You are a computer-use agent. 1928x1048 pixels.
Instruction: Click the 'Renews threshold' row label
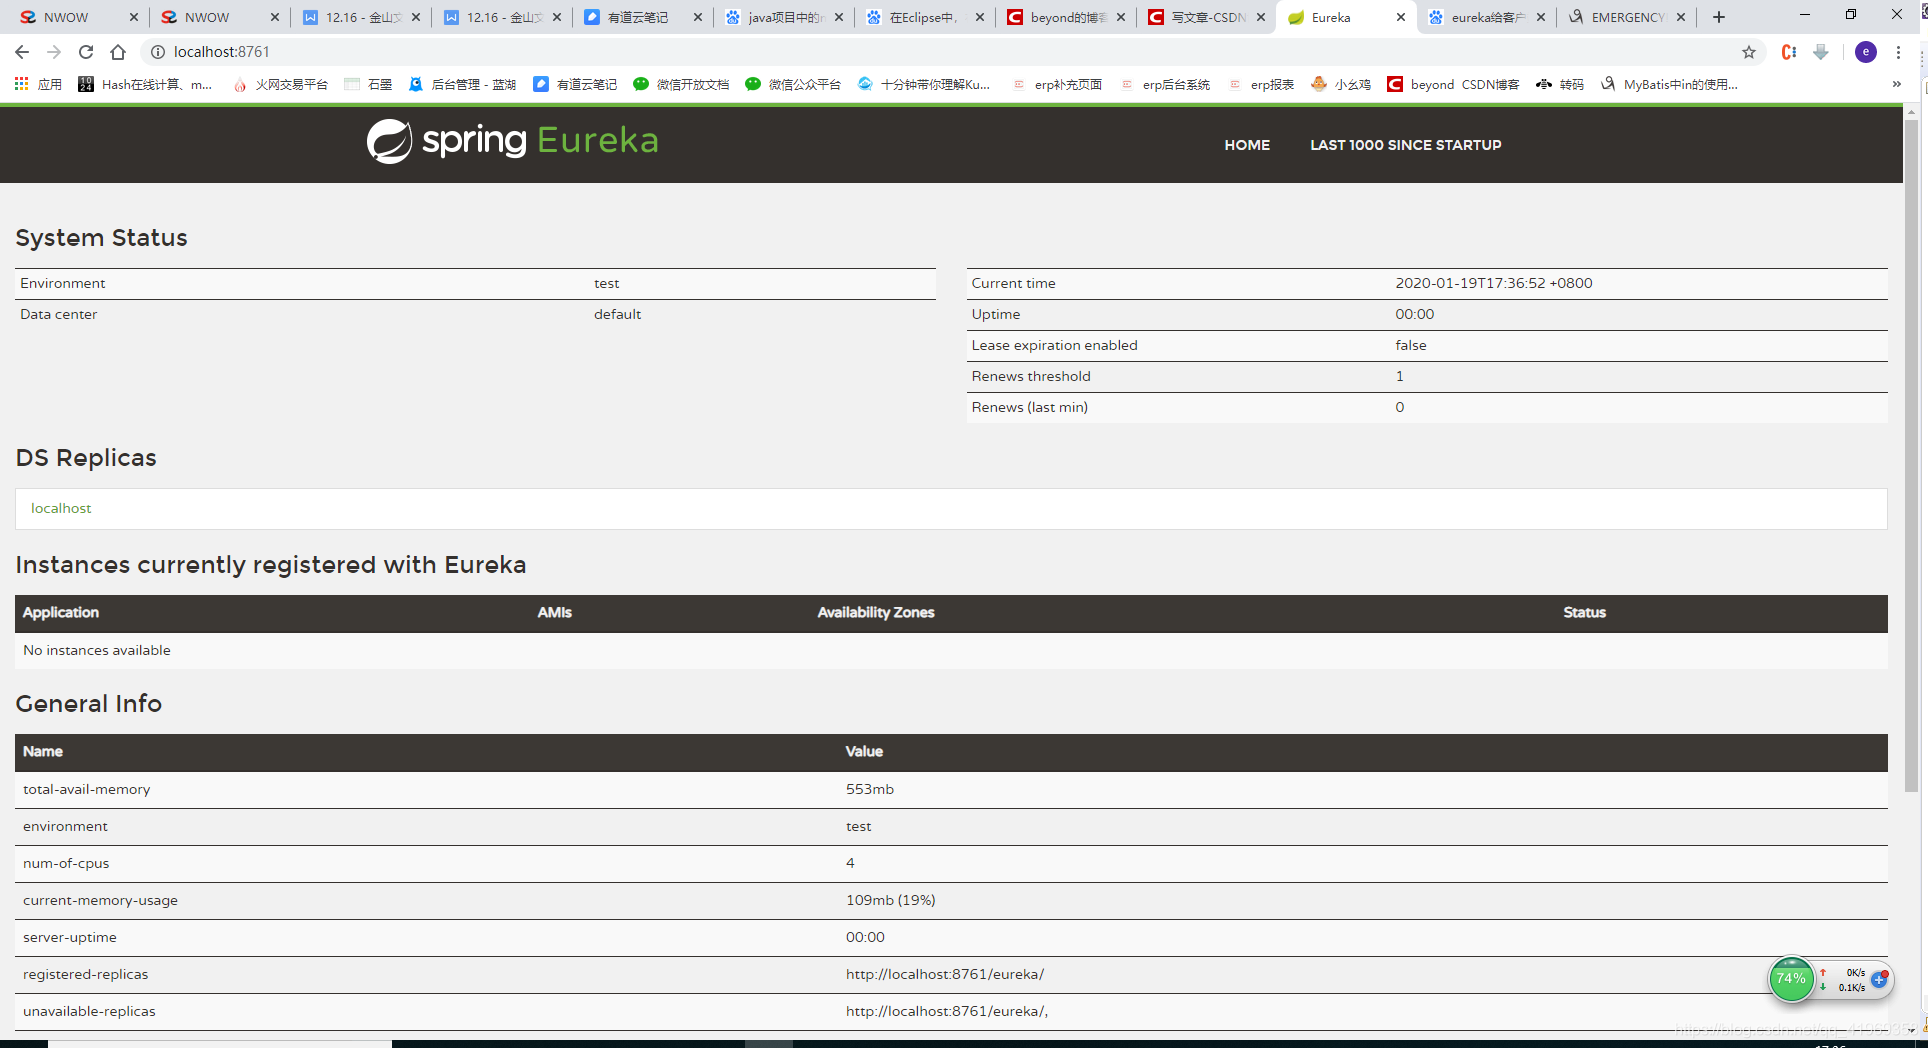coord(1031,376)
